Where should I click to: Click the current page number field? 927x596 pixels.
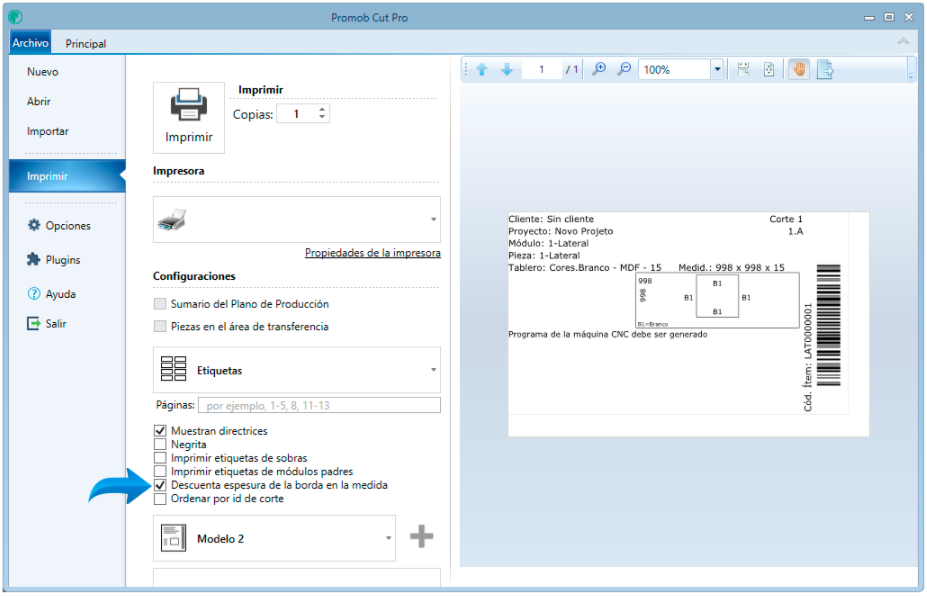coord(541,69)
